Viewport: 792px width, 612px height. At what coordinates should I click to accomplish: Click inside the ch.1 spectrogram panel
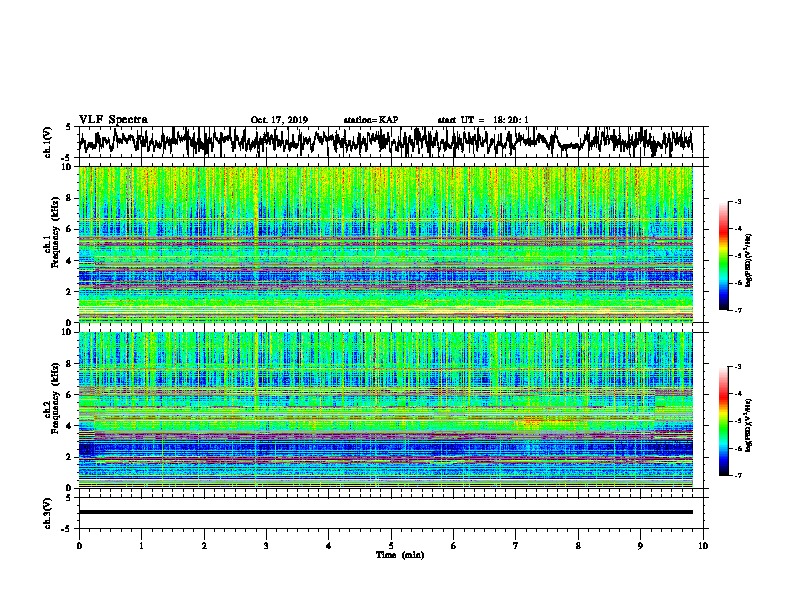(x=385, y=244)
